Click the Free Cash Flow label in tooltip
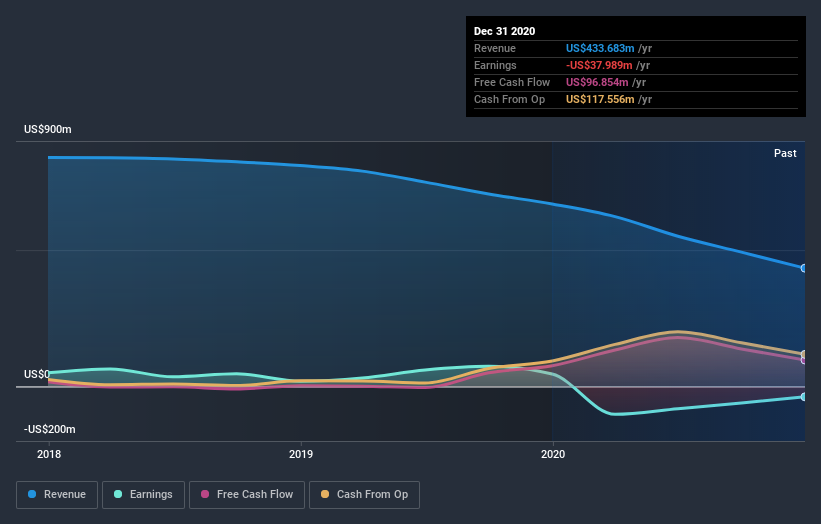 (512, 82)
